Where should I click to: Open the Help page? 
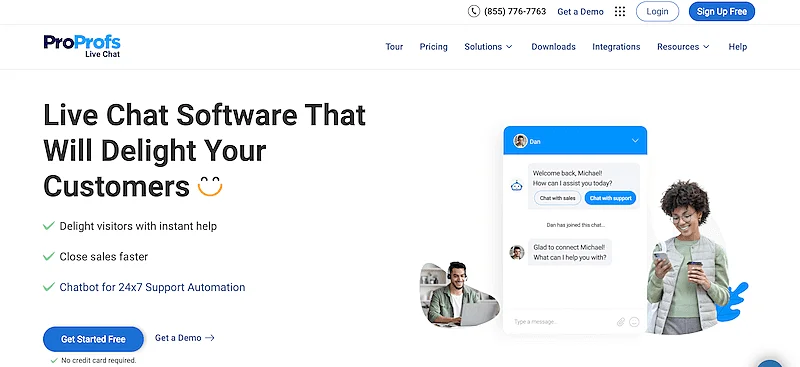coord(738,46)
